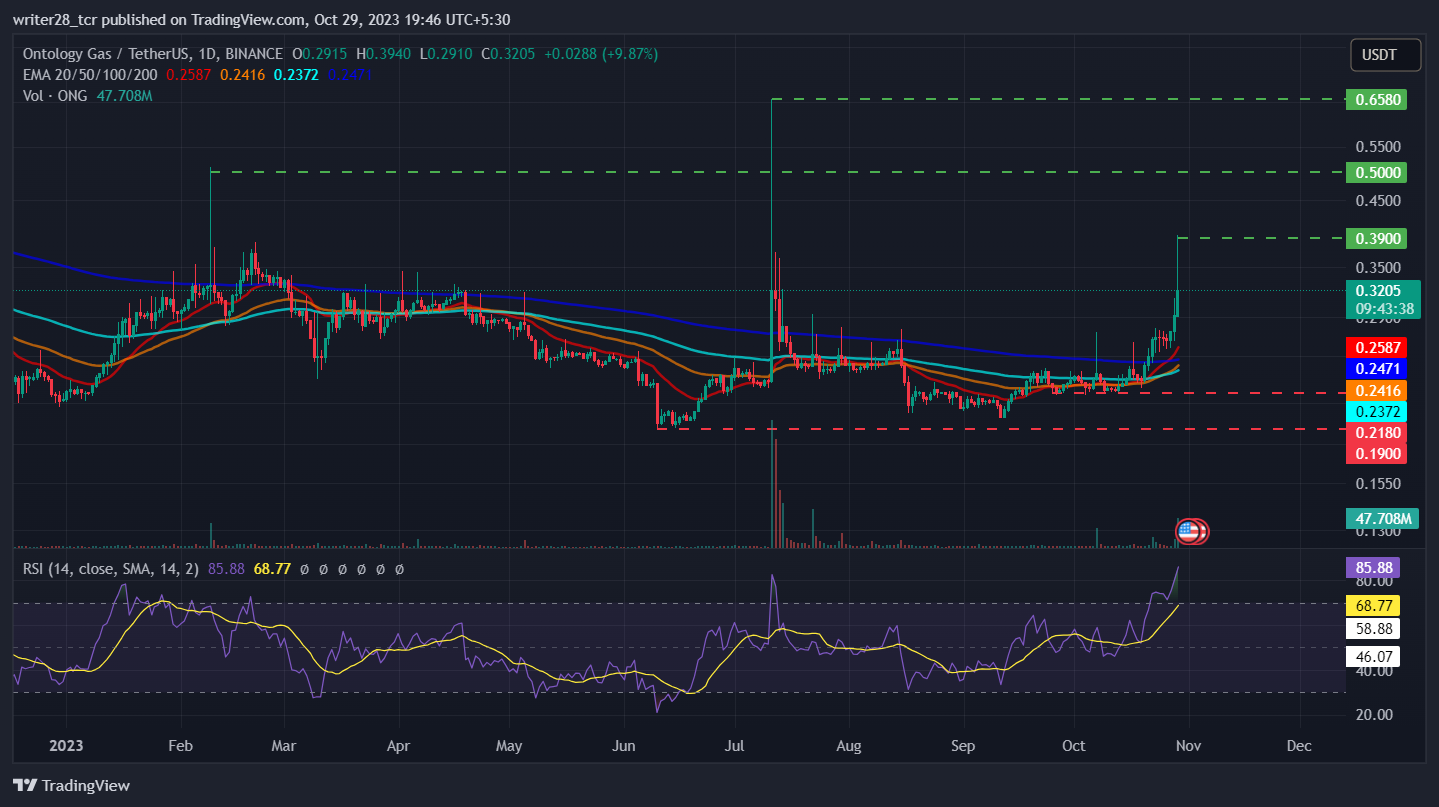Click the May label on time axis
This screenshot has width=1439, height=807.
tap(509, 745)
